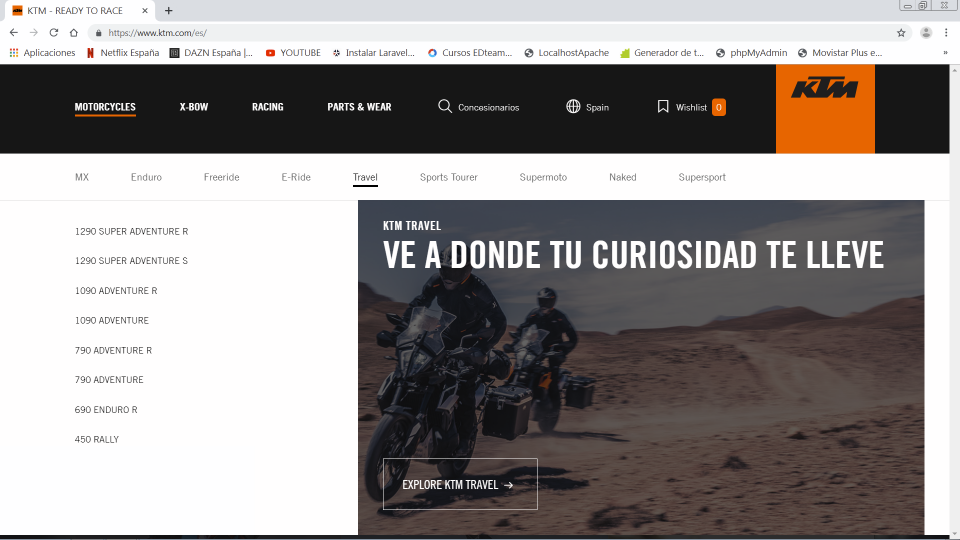
Task: Click the site padlock icon in address bar
Action: coord(98,33)
